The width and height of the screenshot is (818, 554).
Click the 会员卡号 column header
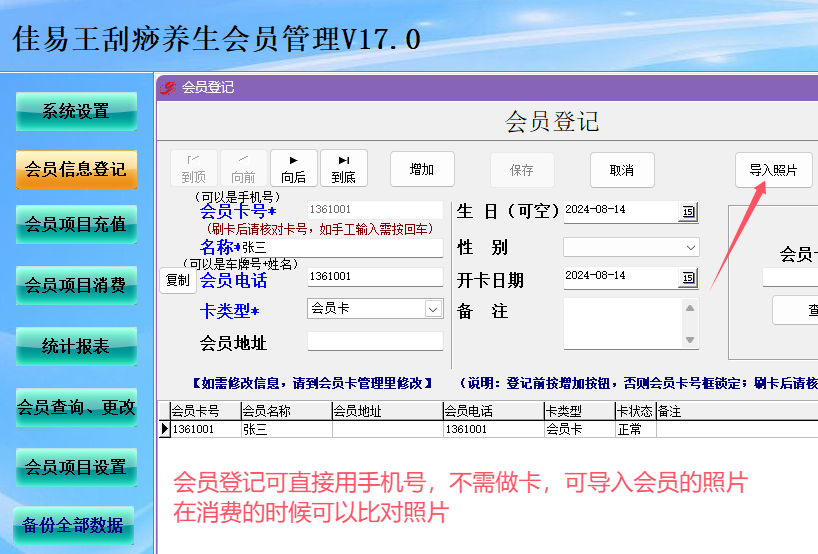(206, 412)
